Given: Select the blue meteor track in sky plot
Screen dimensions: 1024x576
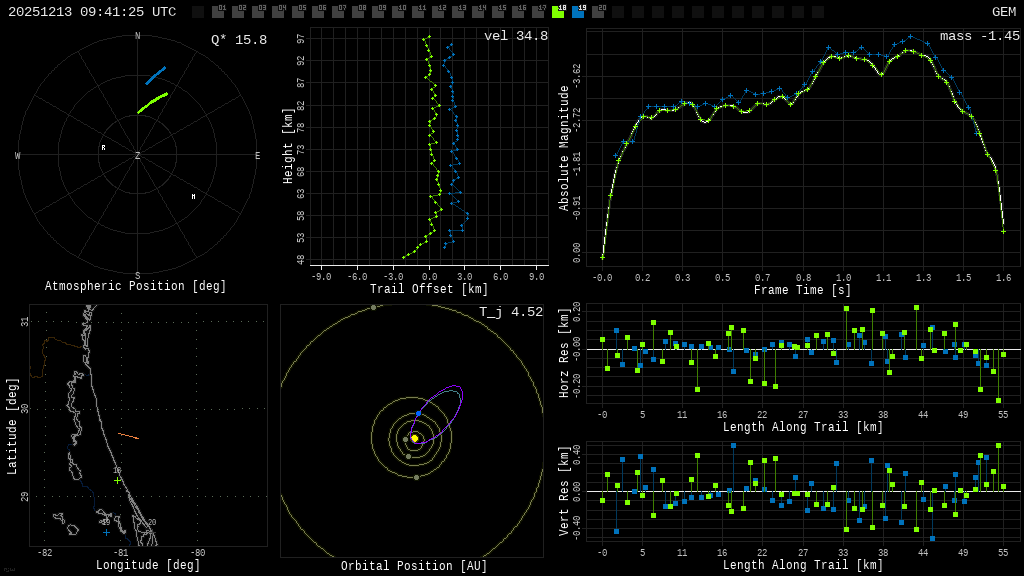Looking at the screenshot, I should (155, 76).
